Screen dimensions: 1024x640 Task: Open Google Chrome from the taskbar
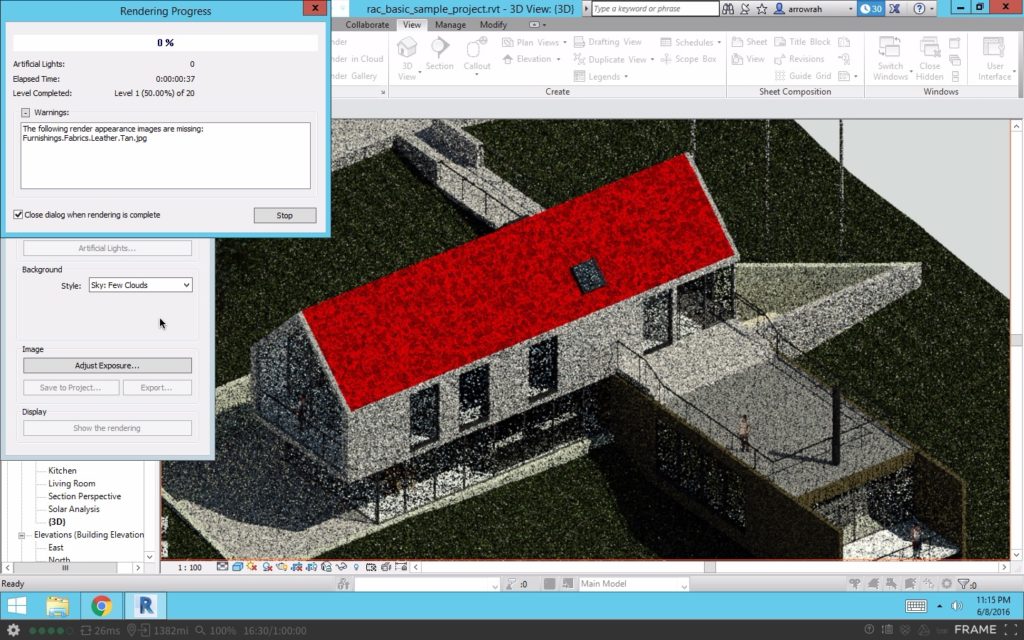[101, 605]
